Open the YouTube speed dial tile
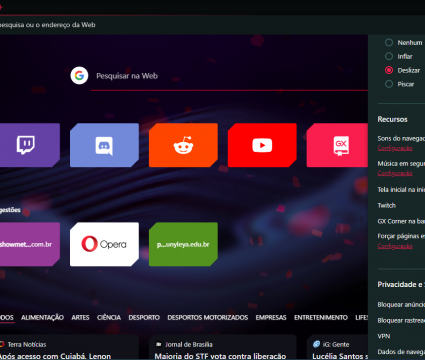The image size is (425, 360). (262, 145)
